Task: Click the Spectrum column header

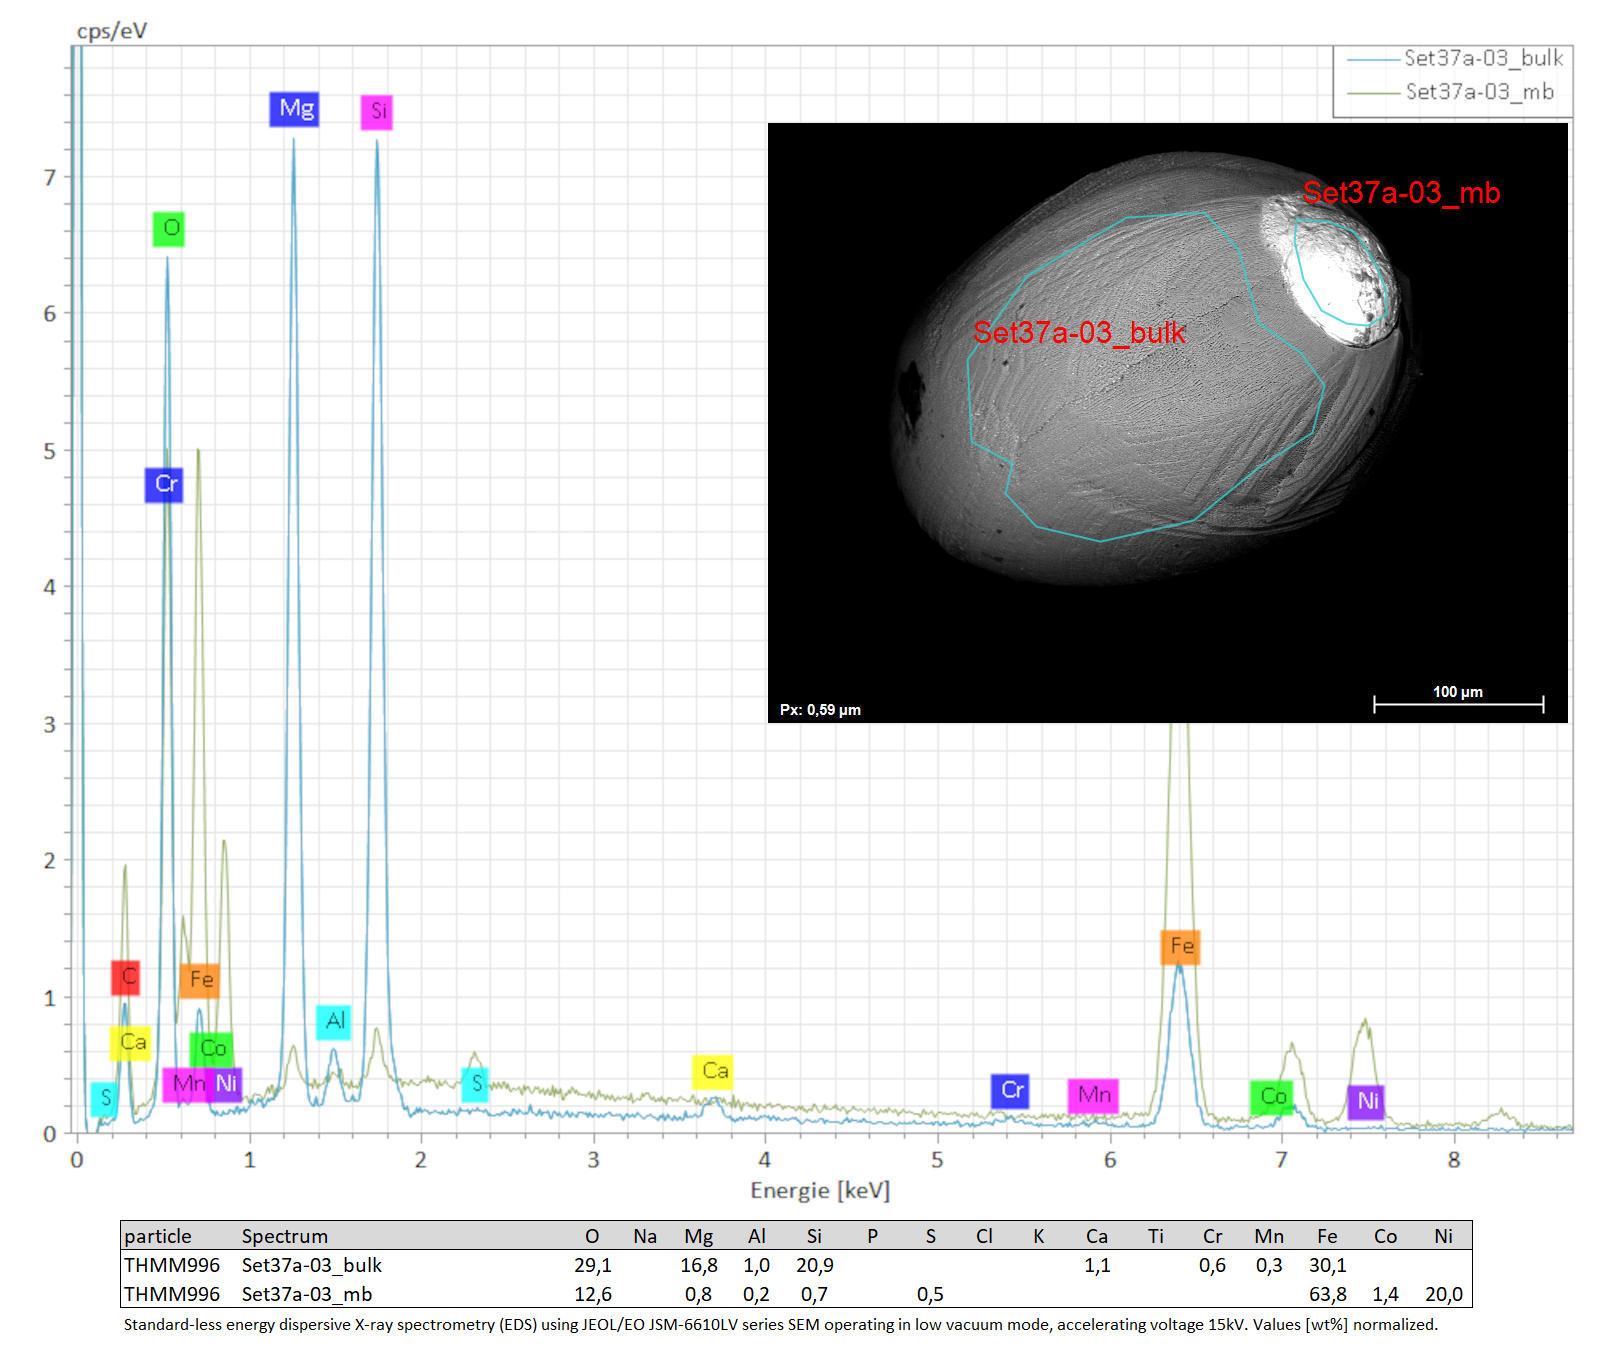Action: (285, 1237)
